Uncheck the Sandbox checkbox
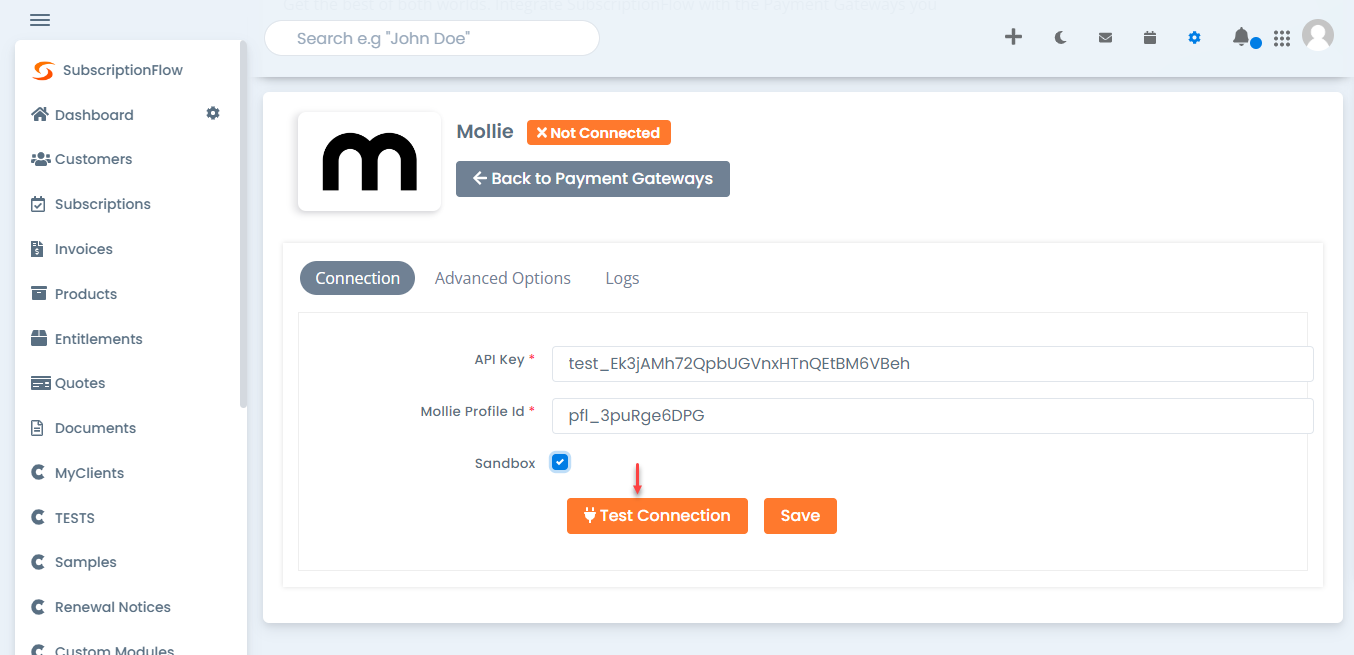 (560, 462)
